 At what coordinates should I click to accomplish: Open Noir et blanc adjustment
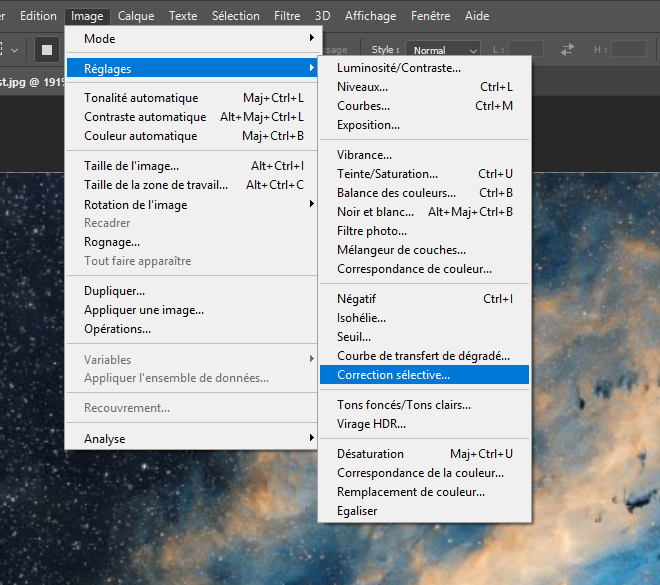click(424, 212)
